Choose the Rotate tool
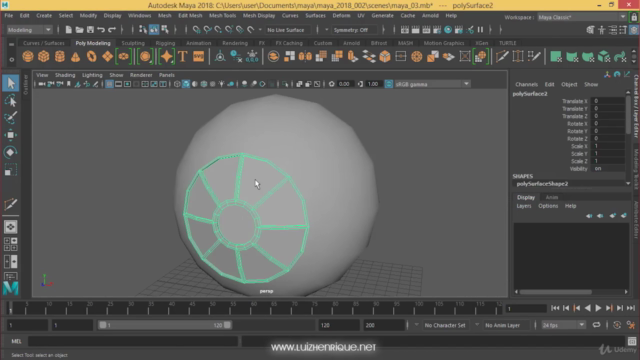The height and width of the screenshot is (360, 640). point(11,152)
